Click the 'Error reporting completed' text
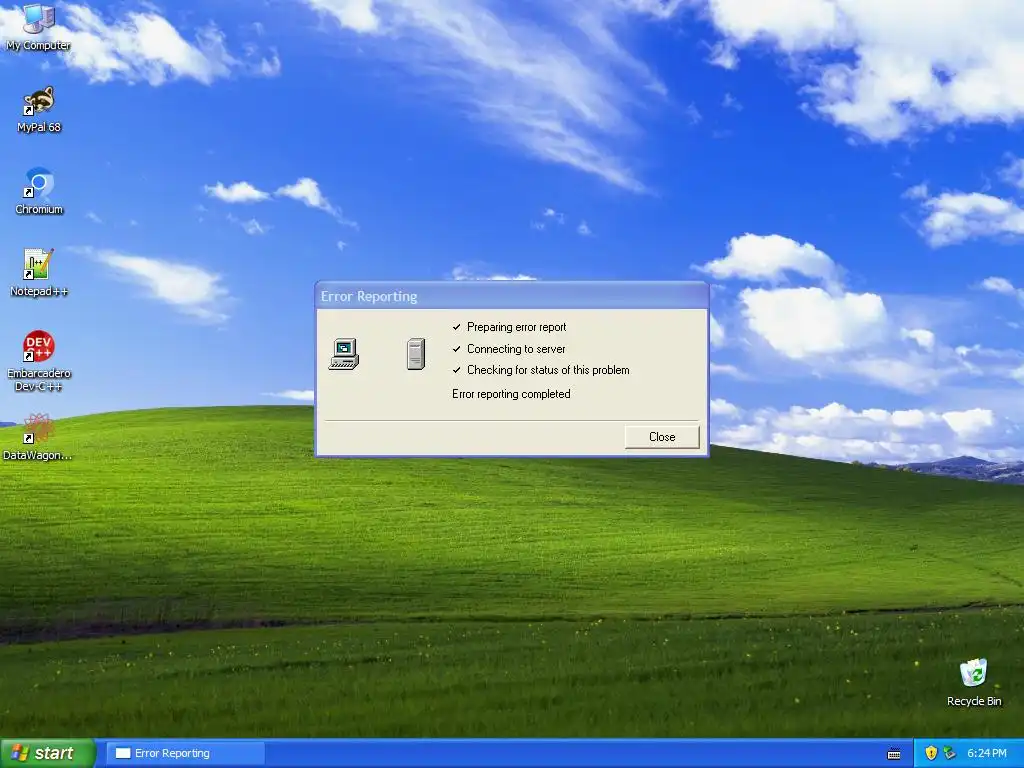 (x=511, y=394)
